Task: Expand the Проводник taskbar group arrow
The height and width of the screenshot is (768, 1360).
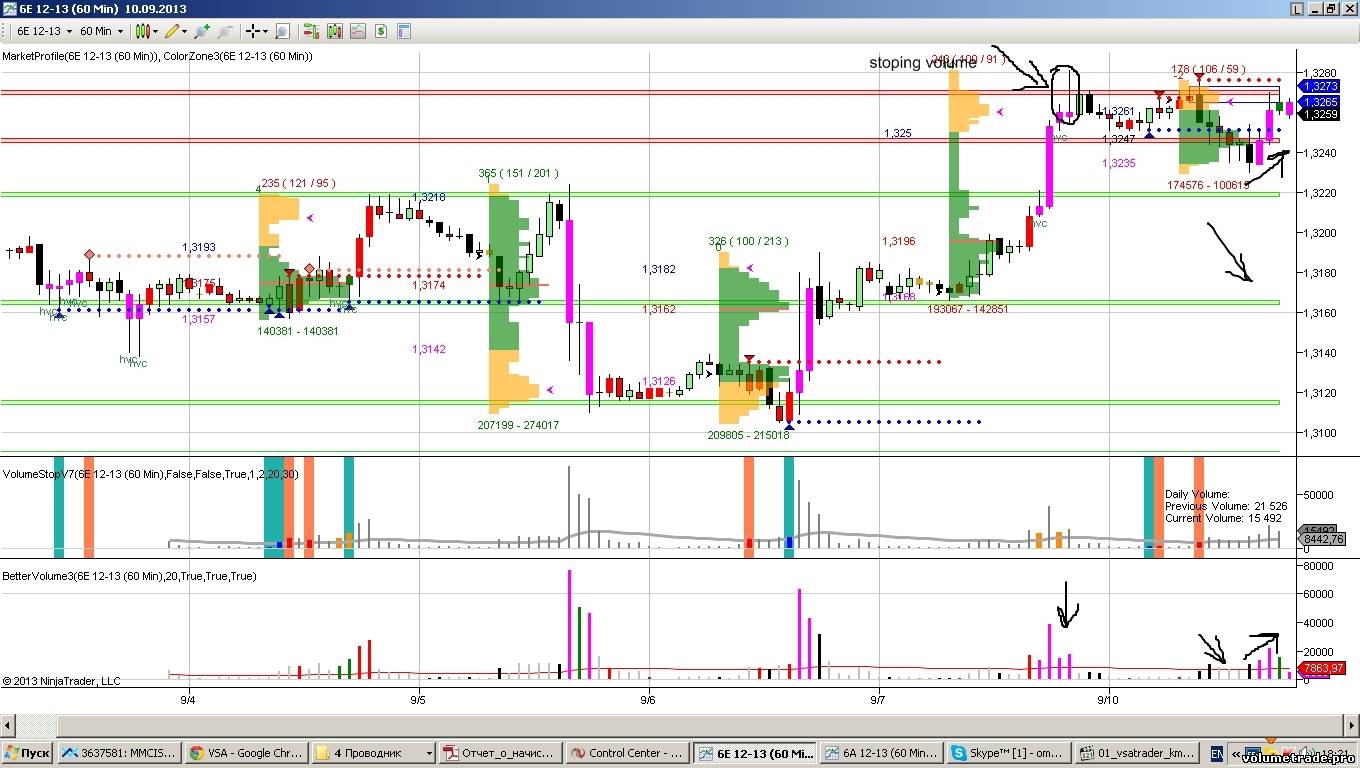Action: 430,753
